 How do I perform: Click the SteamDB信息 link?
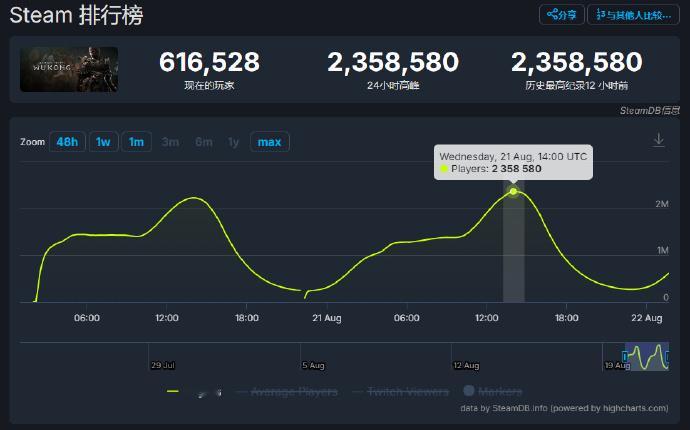coord(650,110)
